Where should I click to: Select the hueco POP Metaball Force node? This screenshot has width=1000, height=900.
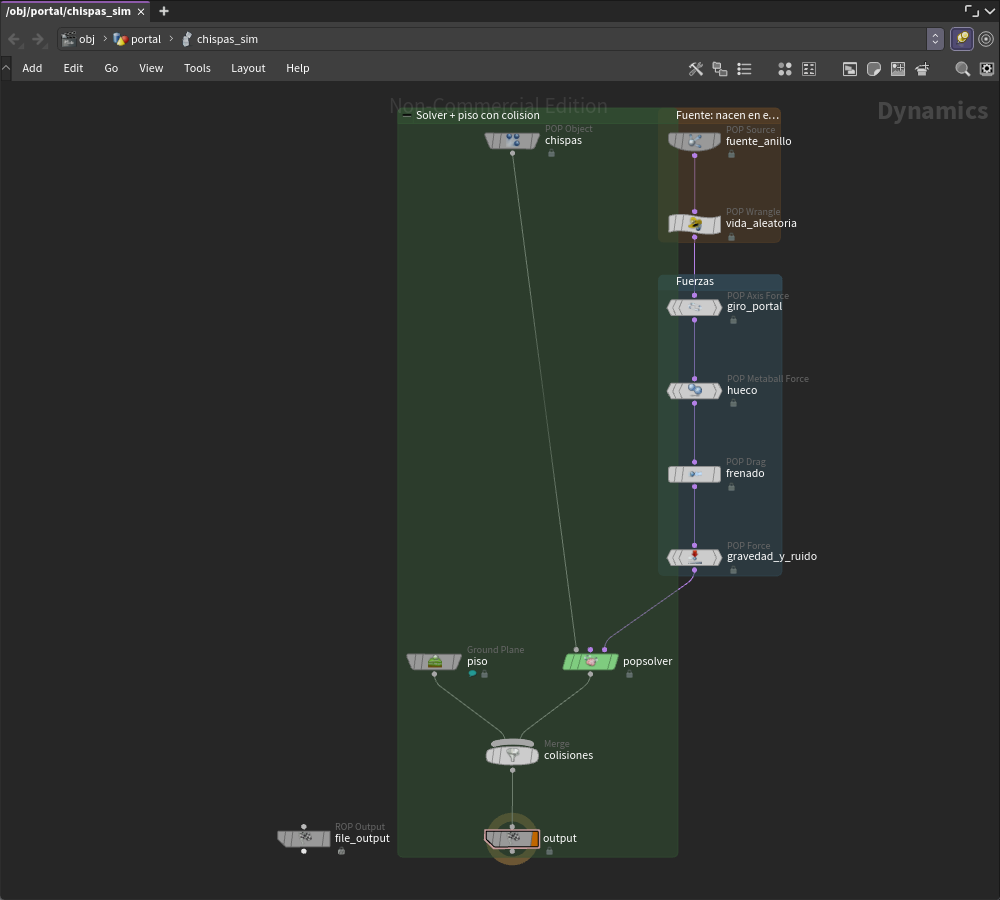click(695, 390)
